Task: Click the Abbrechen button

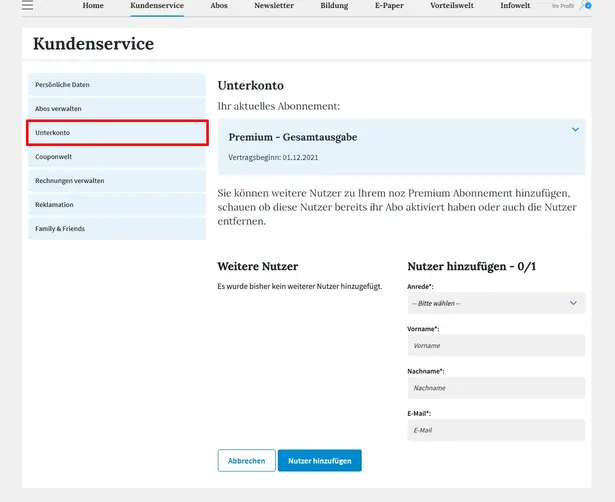Action: coord(246,461)
